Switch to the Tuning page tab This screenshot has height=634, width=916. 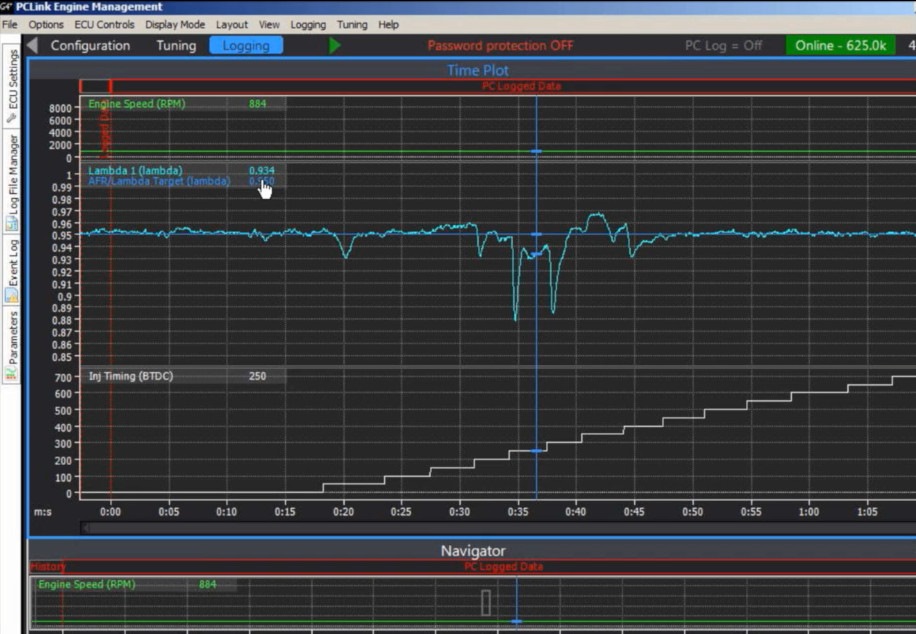pos(176,46)
